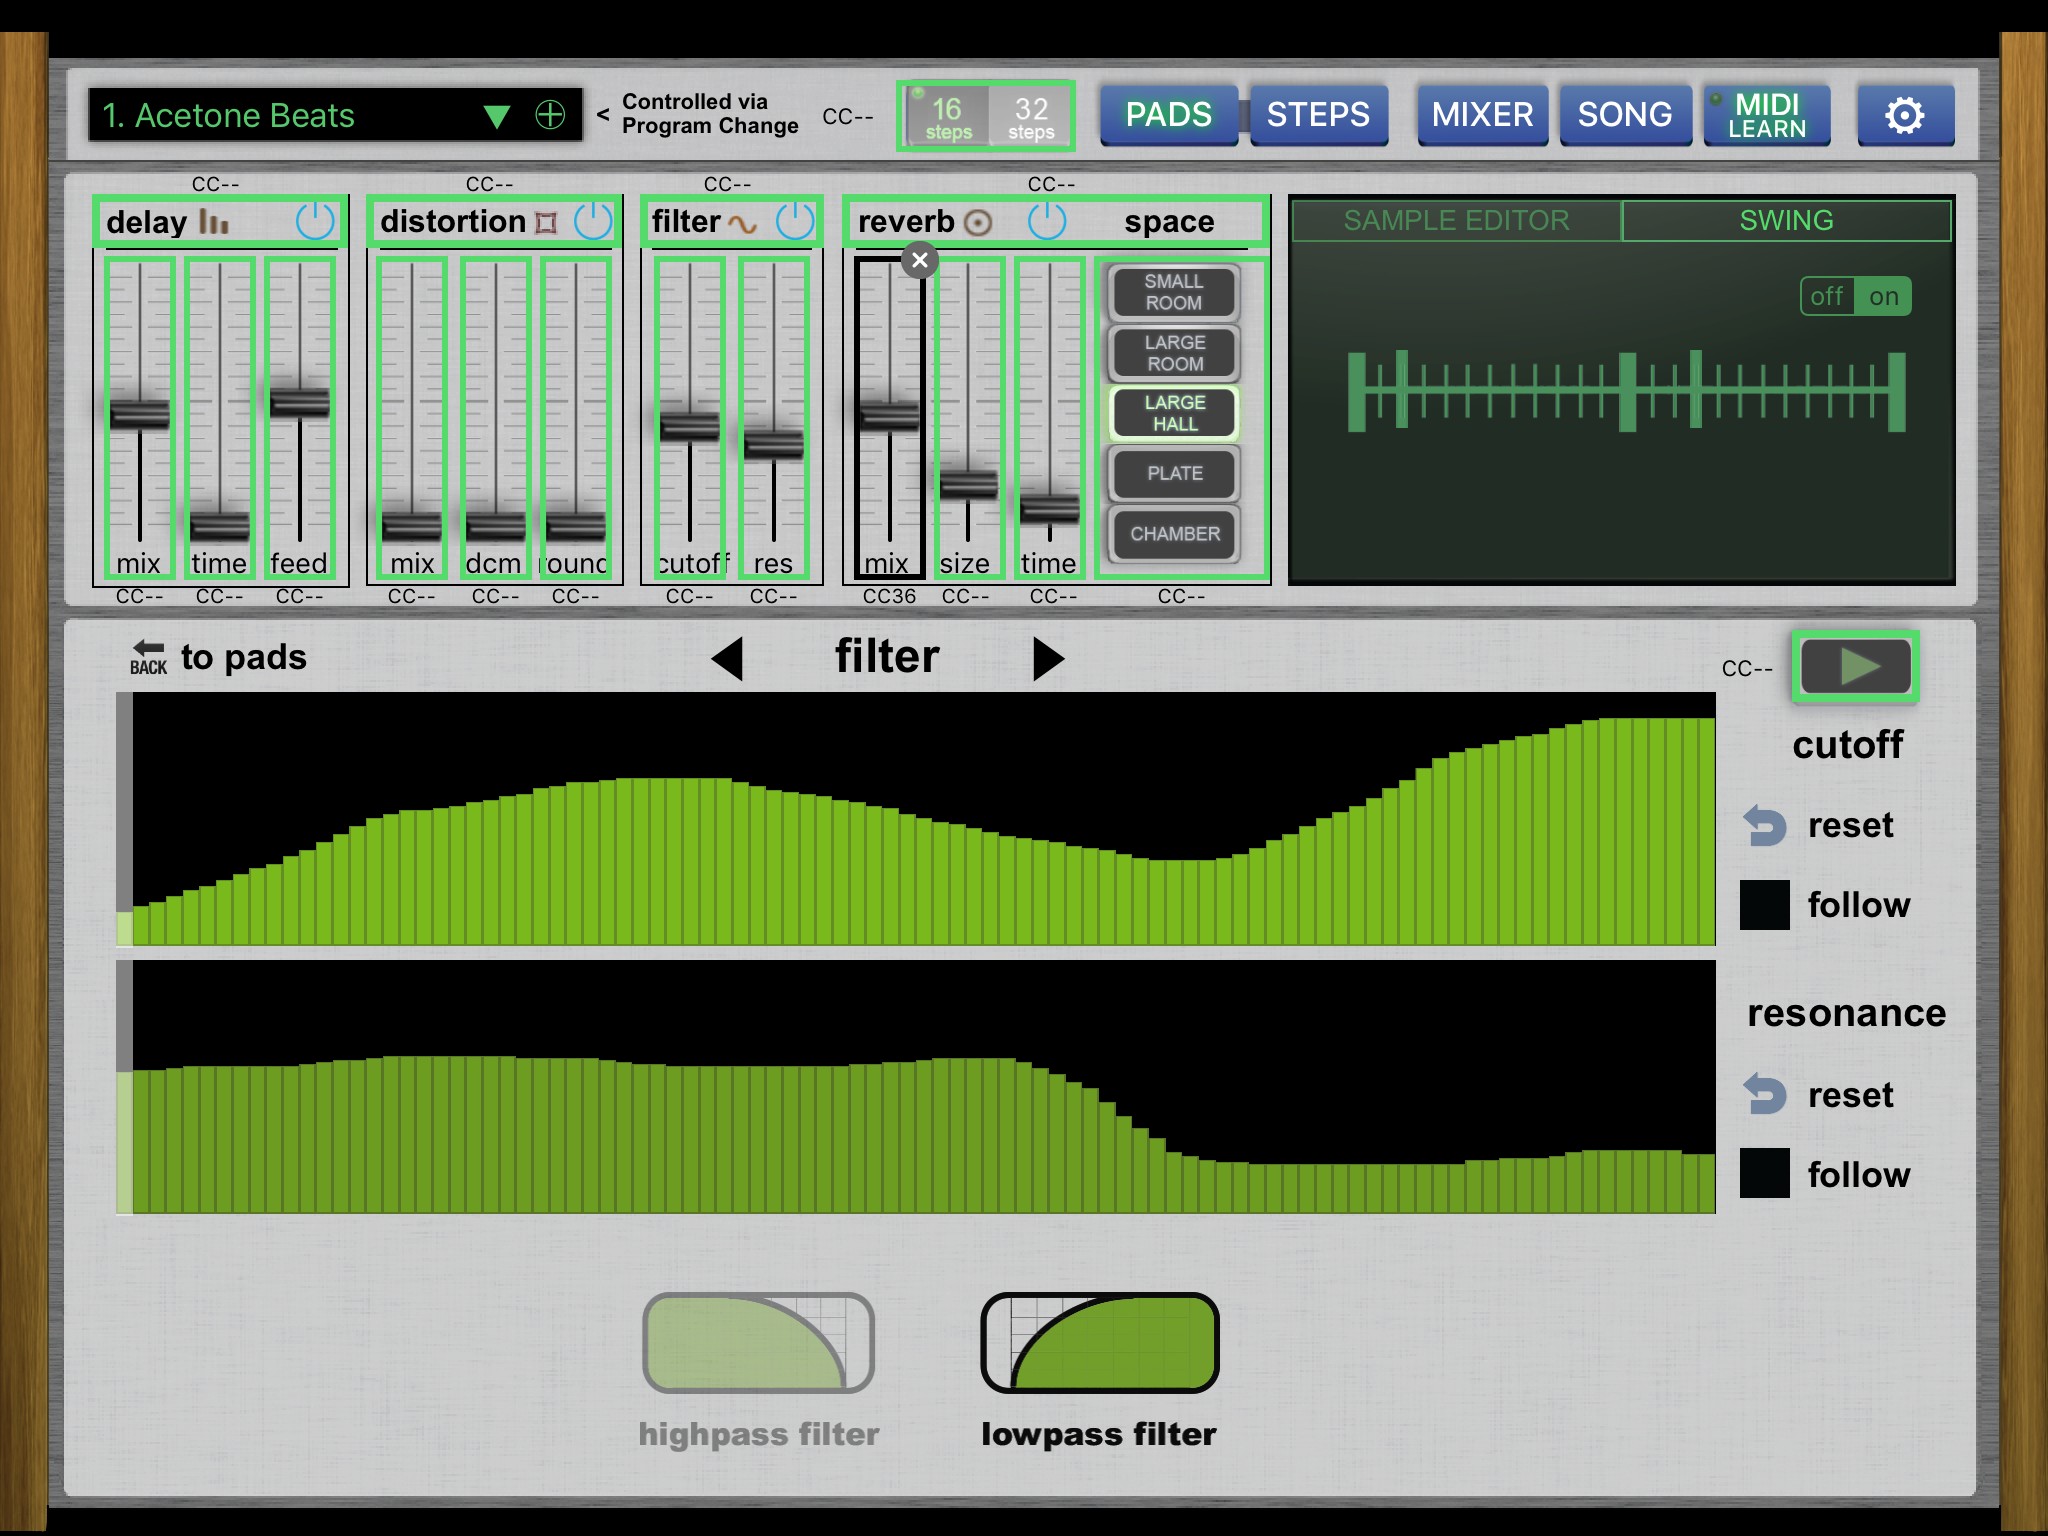Click the CC36 label under reverb mix
2048x1536 pixels.
889,597
